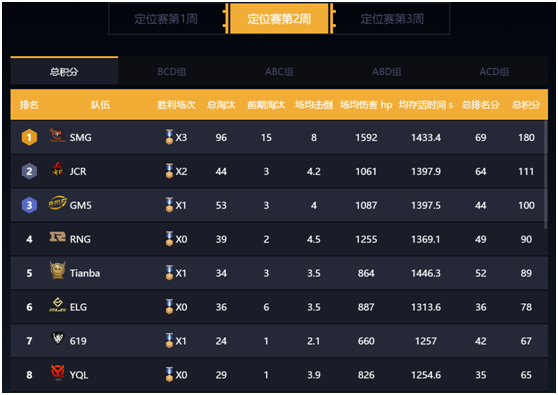
Task: Click the 总淘汰 column header
Action: click(221, 105)
